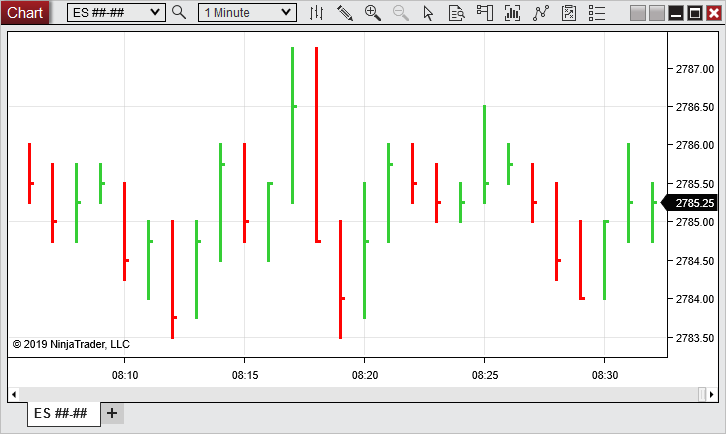
Task: Click the 2785.25 current price marker
Action: 693,203
